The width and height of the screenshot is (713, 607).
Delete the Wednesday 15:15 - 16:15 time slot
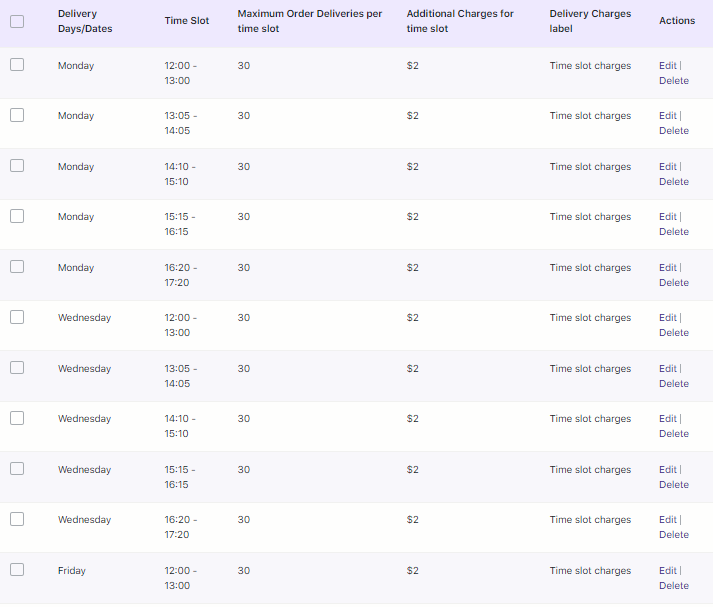[x=673, y=485]
